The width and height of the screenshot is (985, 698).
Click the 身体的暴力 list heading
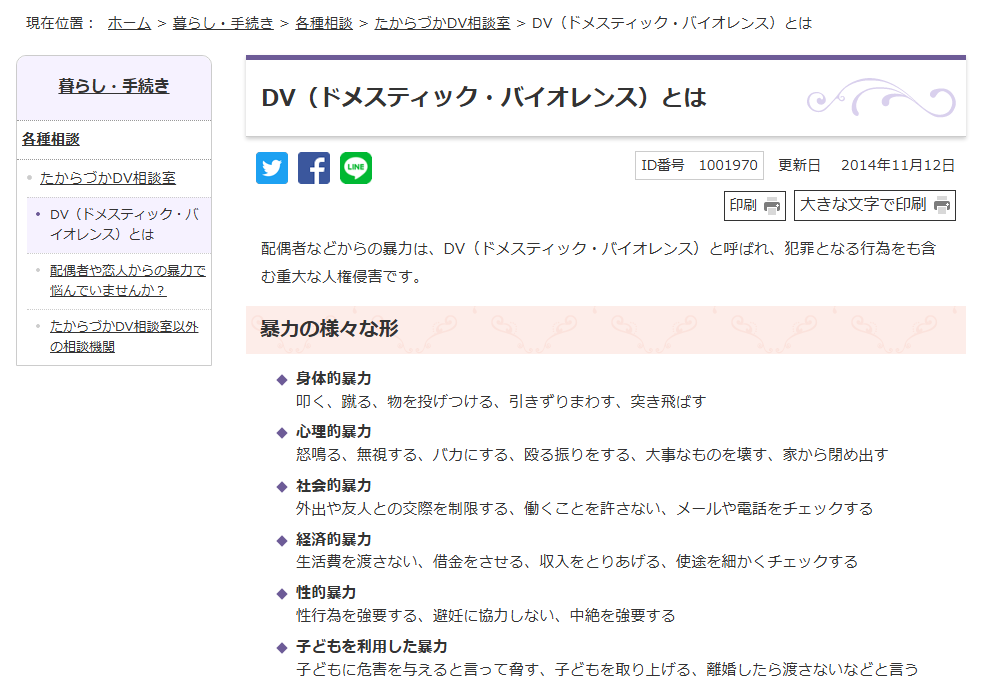coord(334,378)
